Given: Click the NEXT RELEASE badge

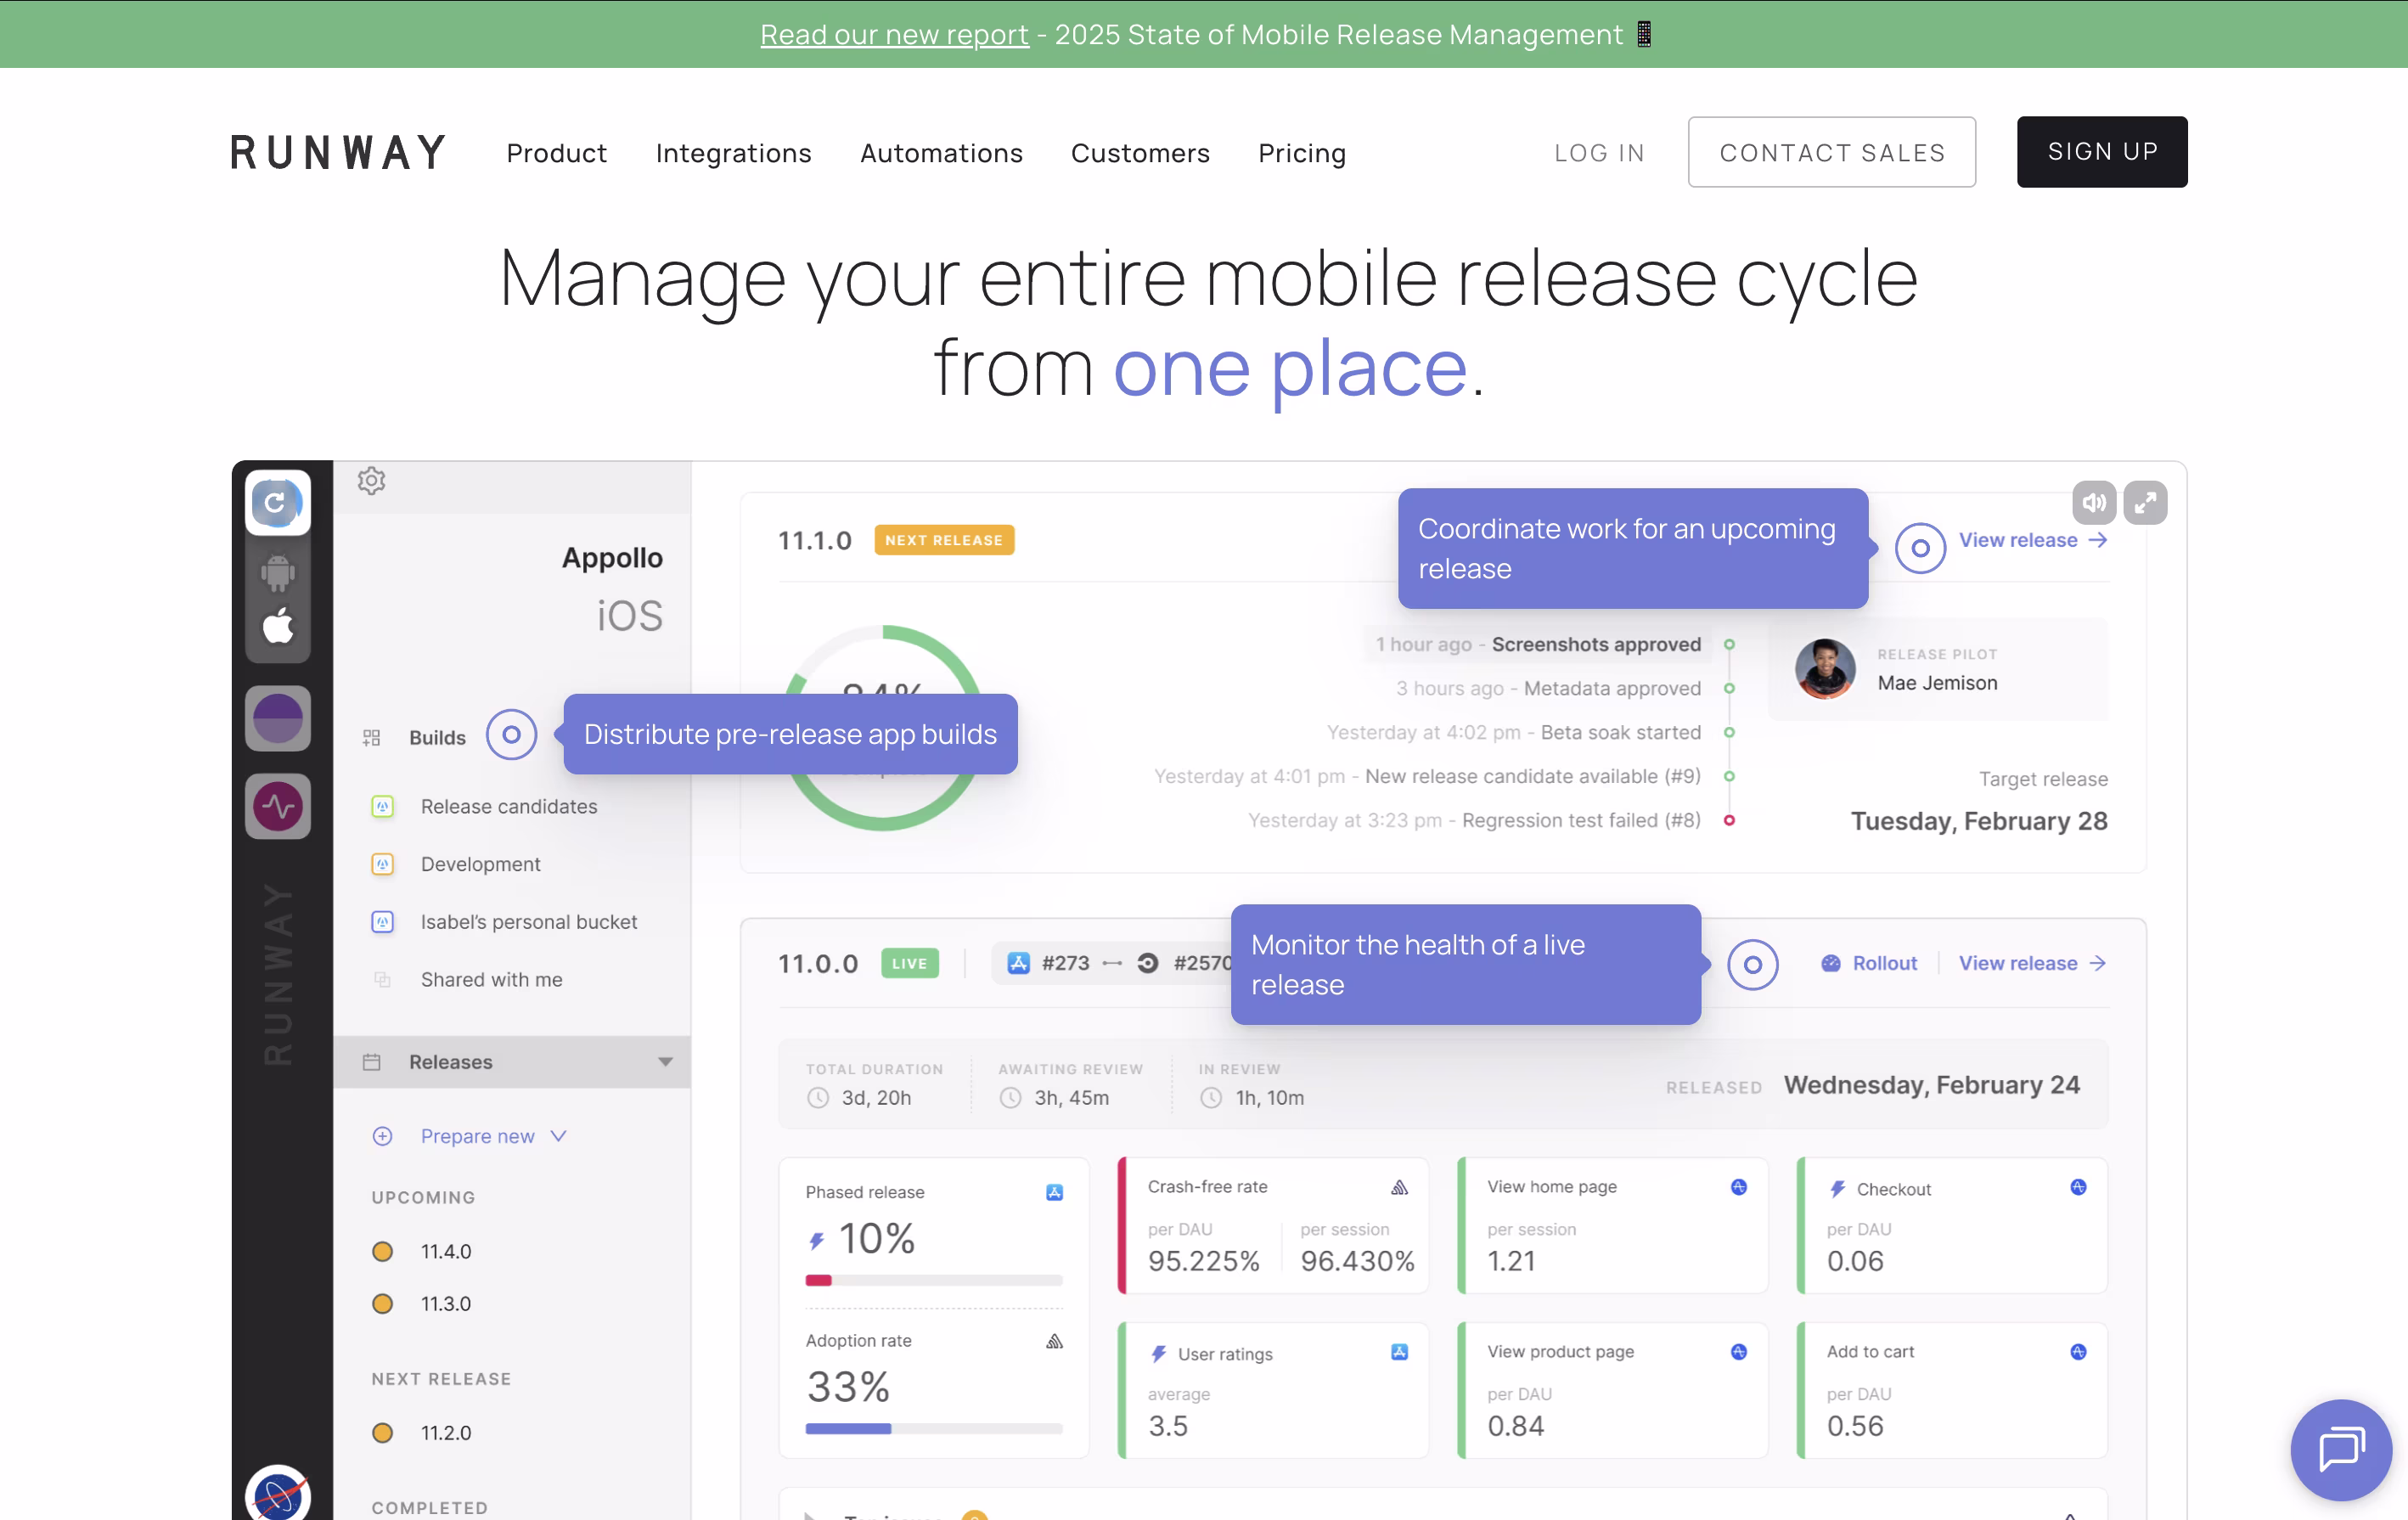Looking at the screenshot, I should [x=943, y=540].
